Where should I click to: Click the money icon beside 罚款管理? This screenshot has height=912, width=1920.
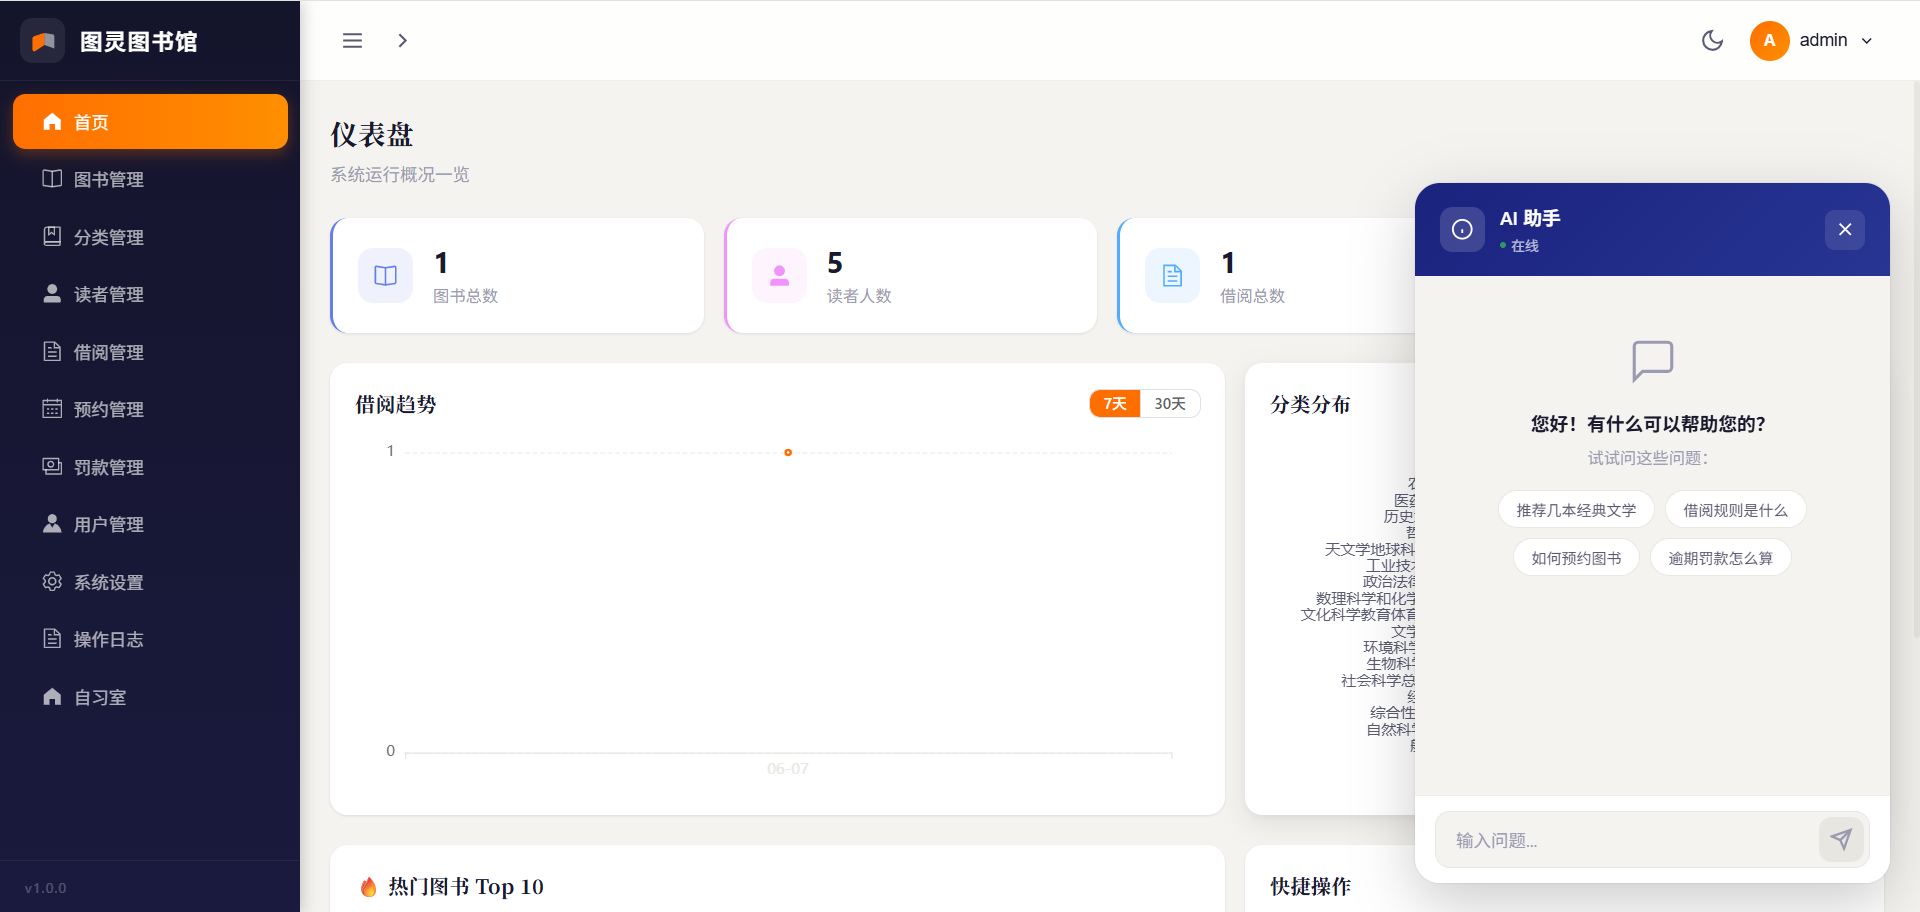[52, 466]
